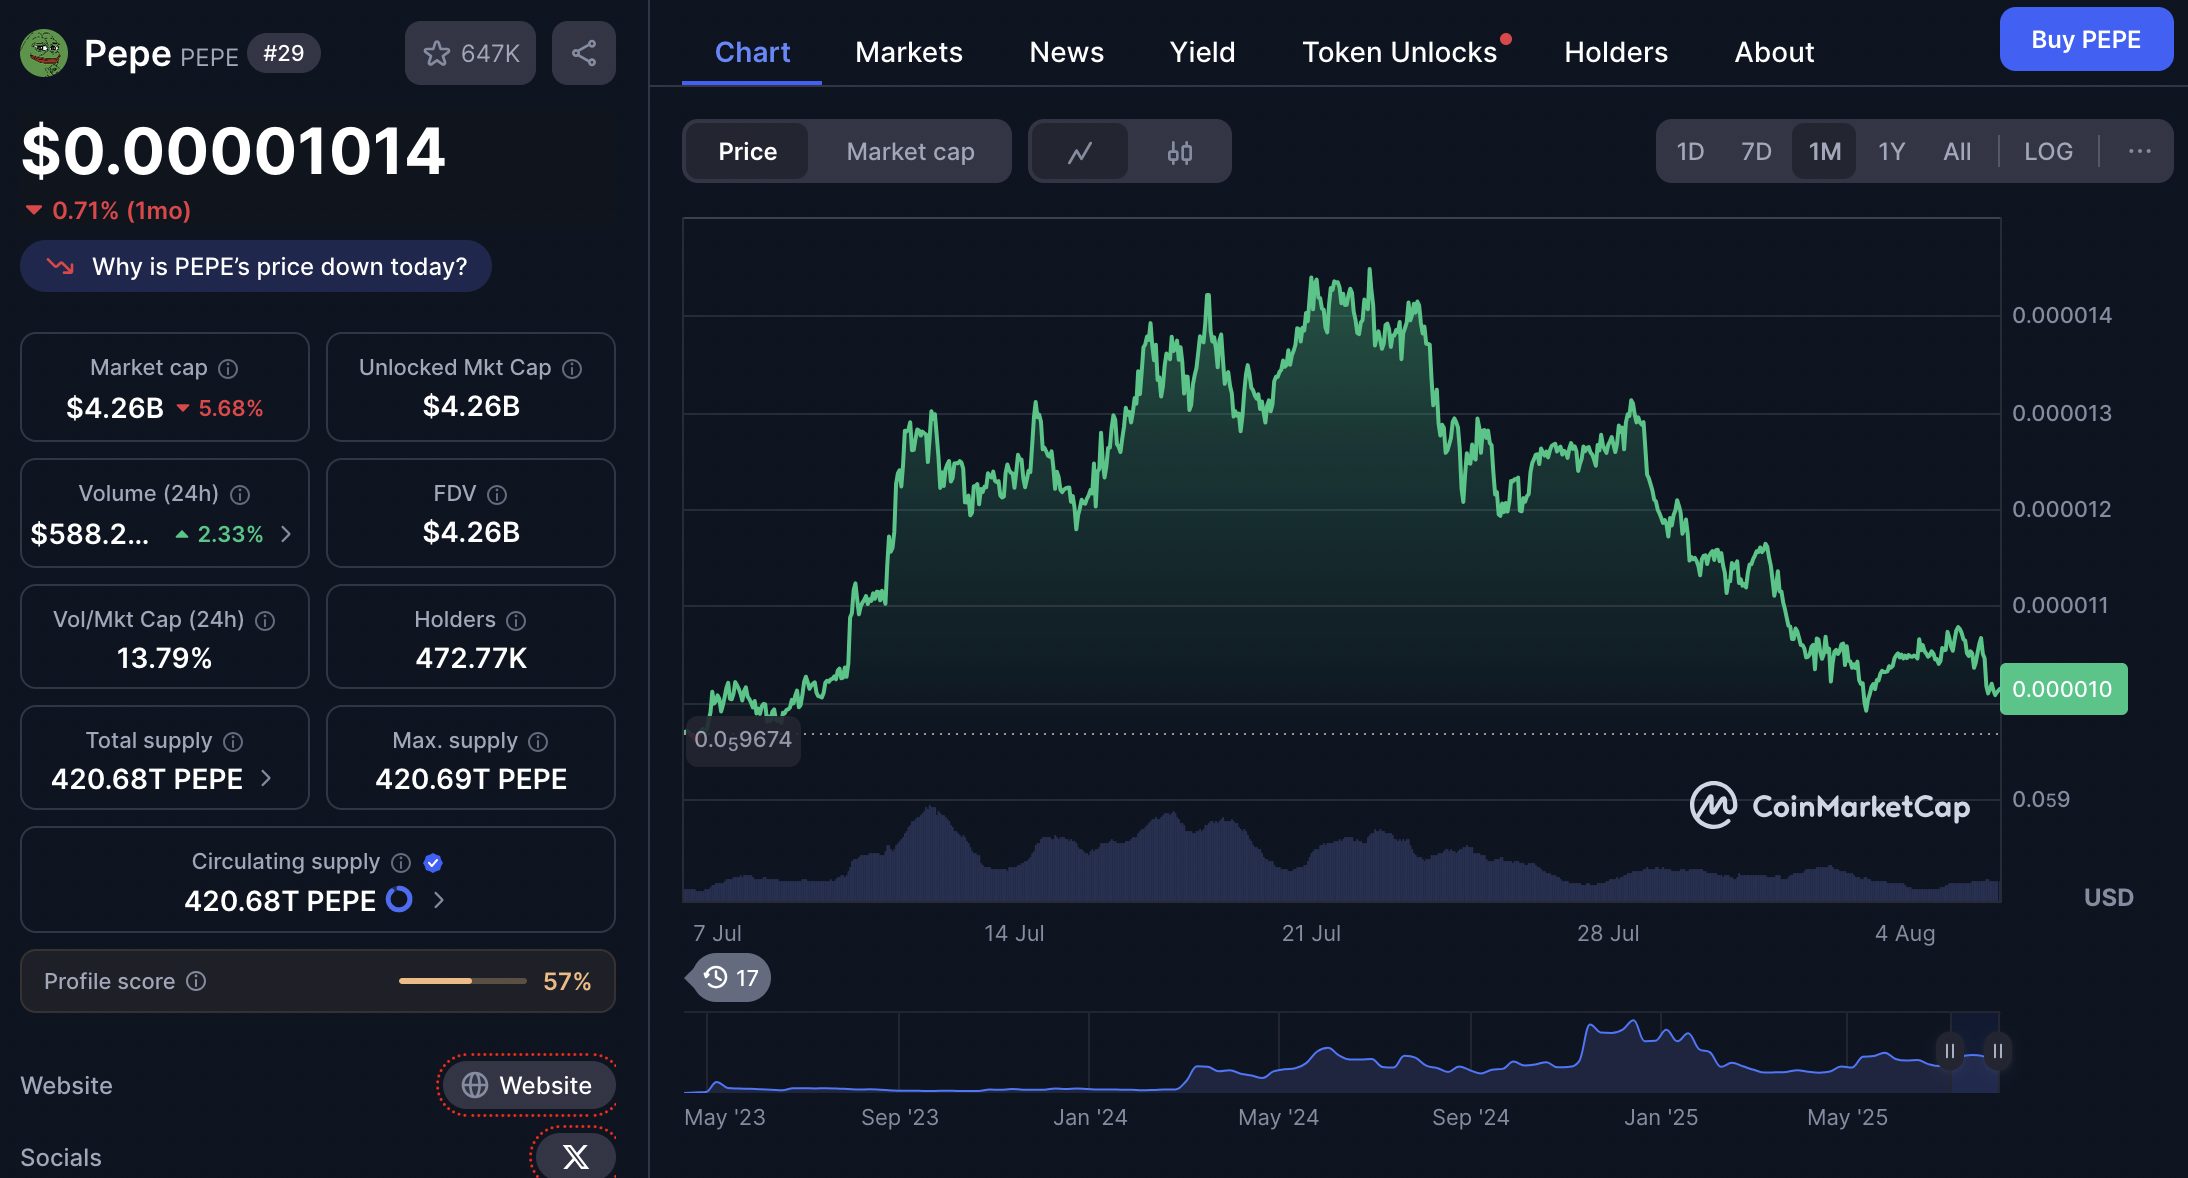This screenshot has width=2188, height=1178.
Task: Click the Holders info icon
Action: [516, 621]
